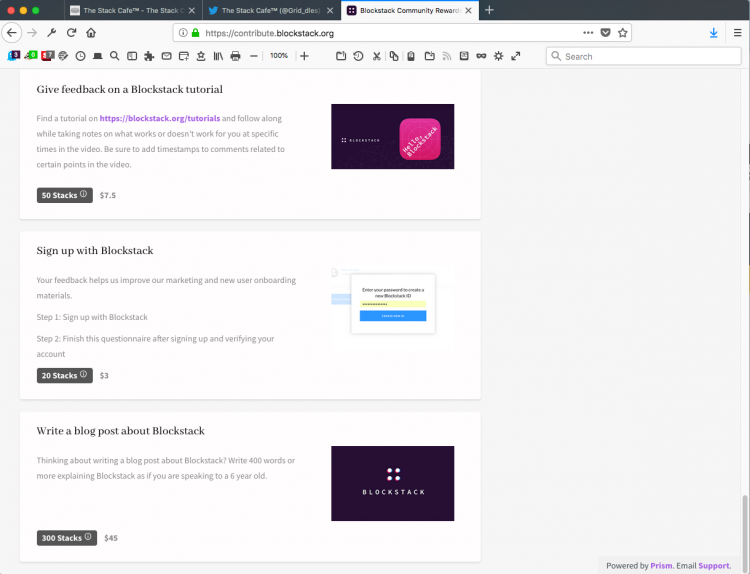Open the library books icon
The height and width of the screenshot is (574, 750).
click(218, 56)
